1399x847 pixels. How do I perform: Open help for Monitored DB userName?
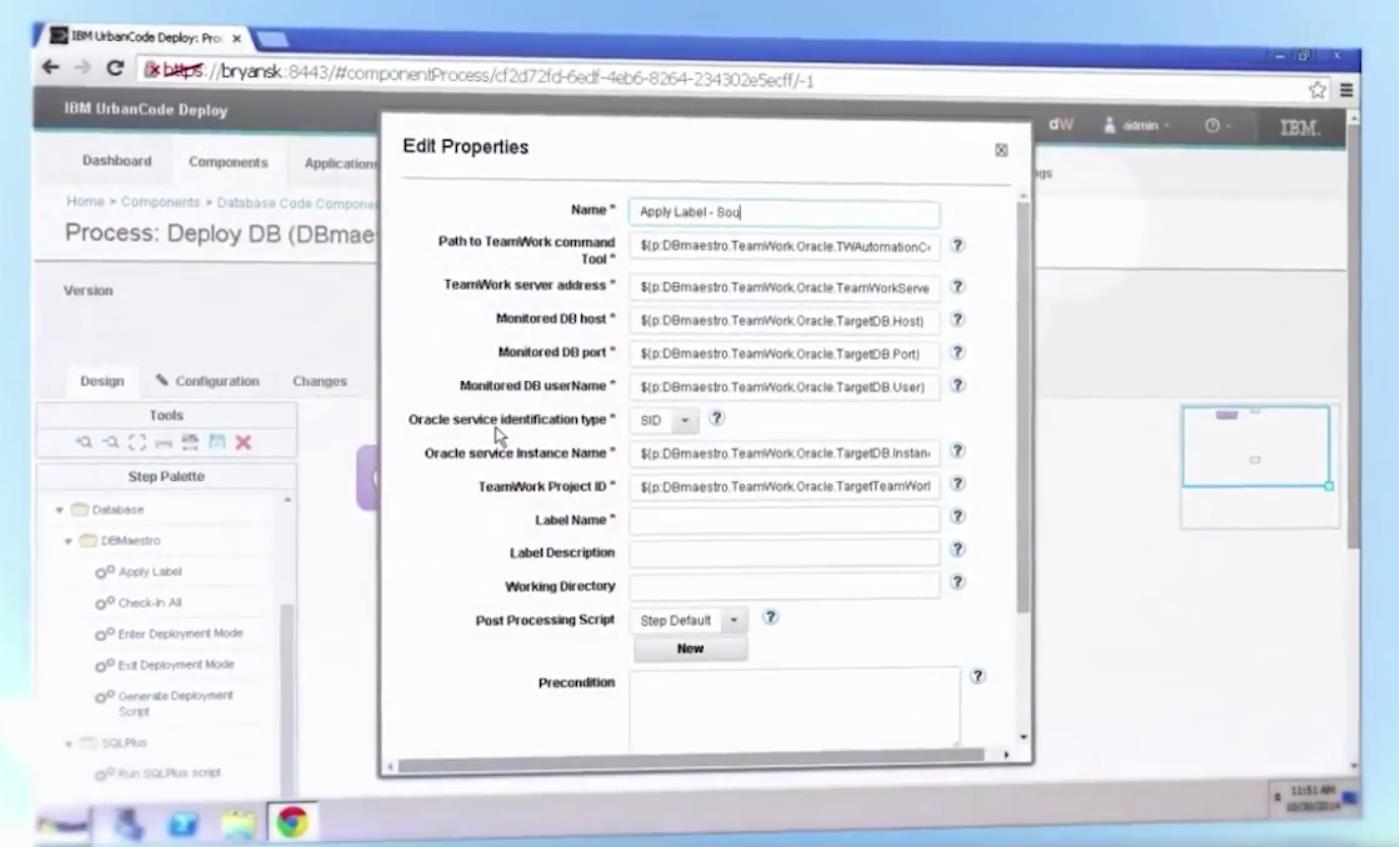point(957,385)
